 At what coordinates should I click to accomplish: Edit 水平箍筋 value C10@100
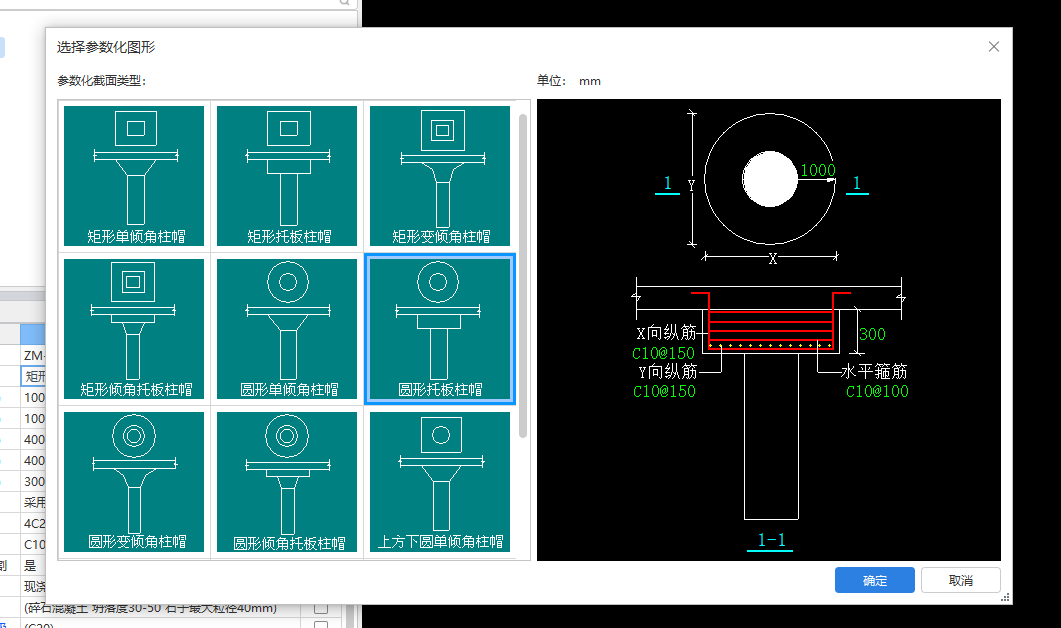pos(877,391)
